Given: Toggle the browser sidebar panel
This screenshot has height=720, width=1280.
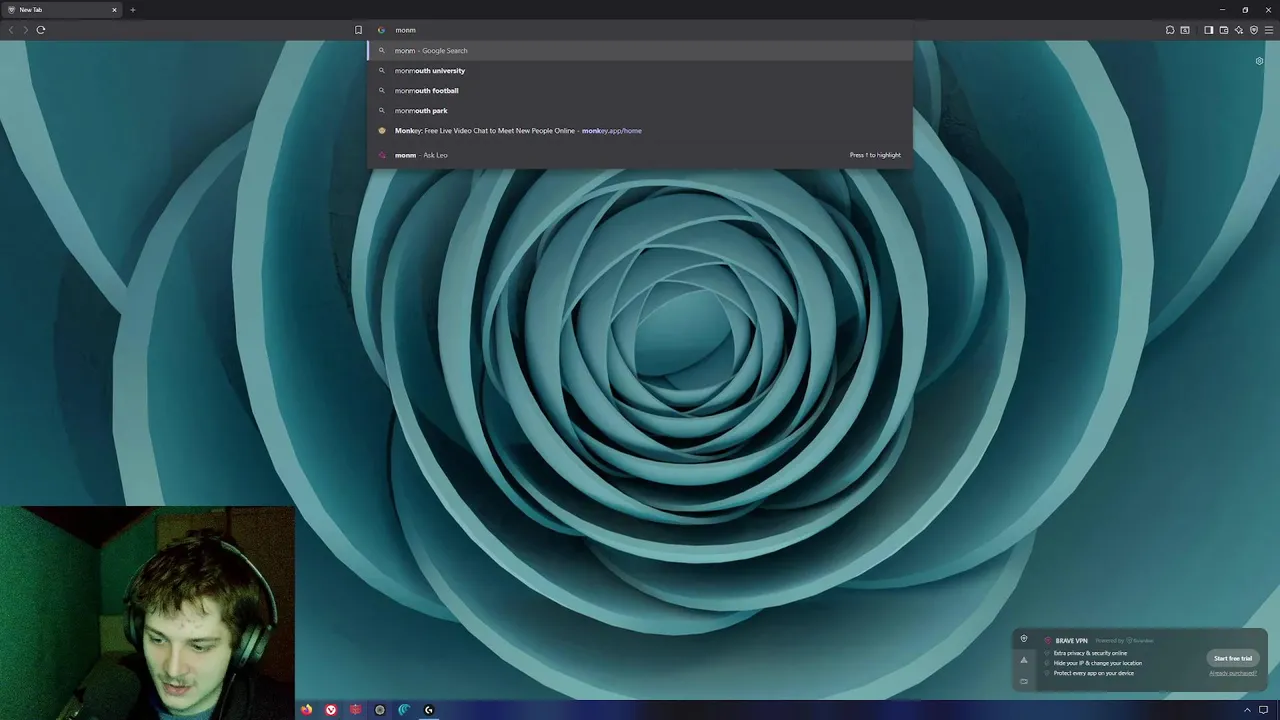Looking at the screenshot, I should pos(1208,30).
